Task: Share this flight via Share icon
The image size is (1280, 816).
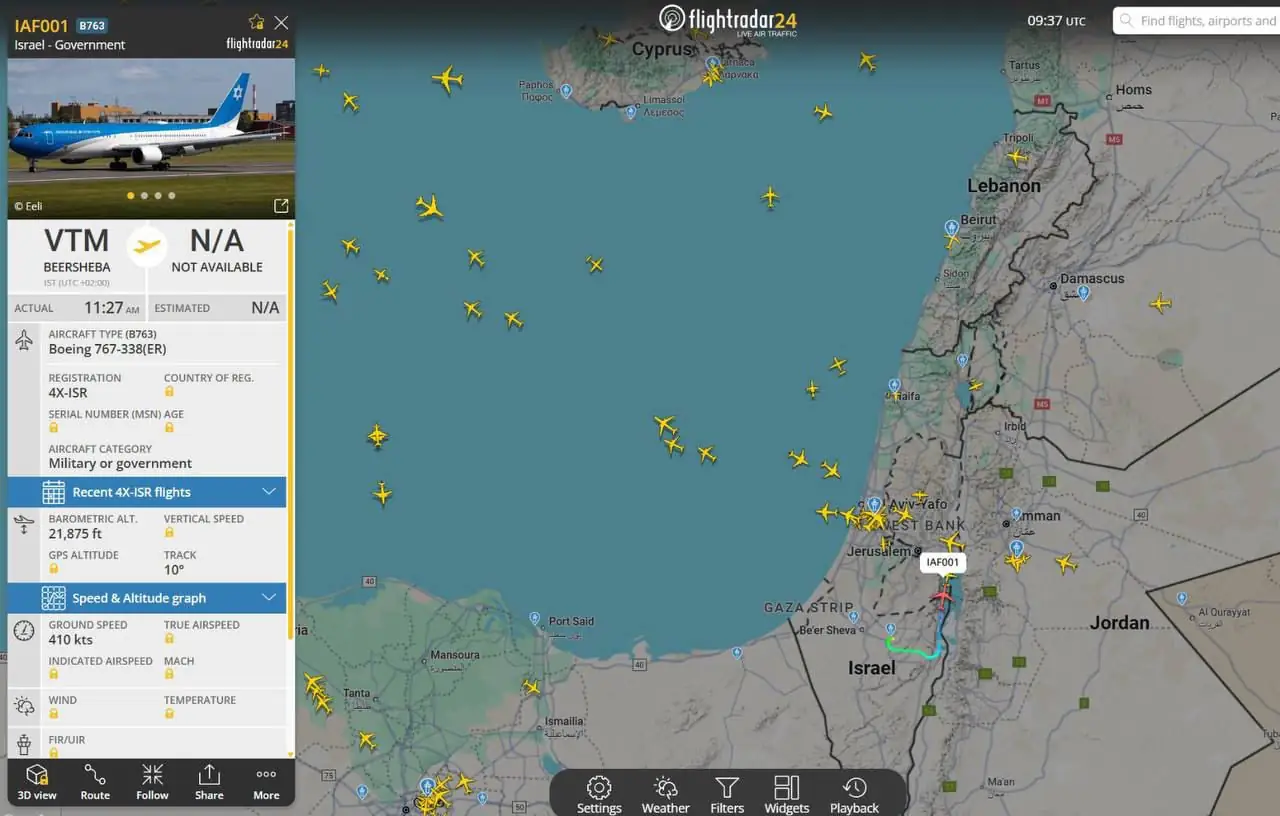Action: click(x=209, y=782)
